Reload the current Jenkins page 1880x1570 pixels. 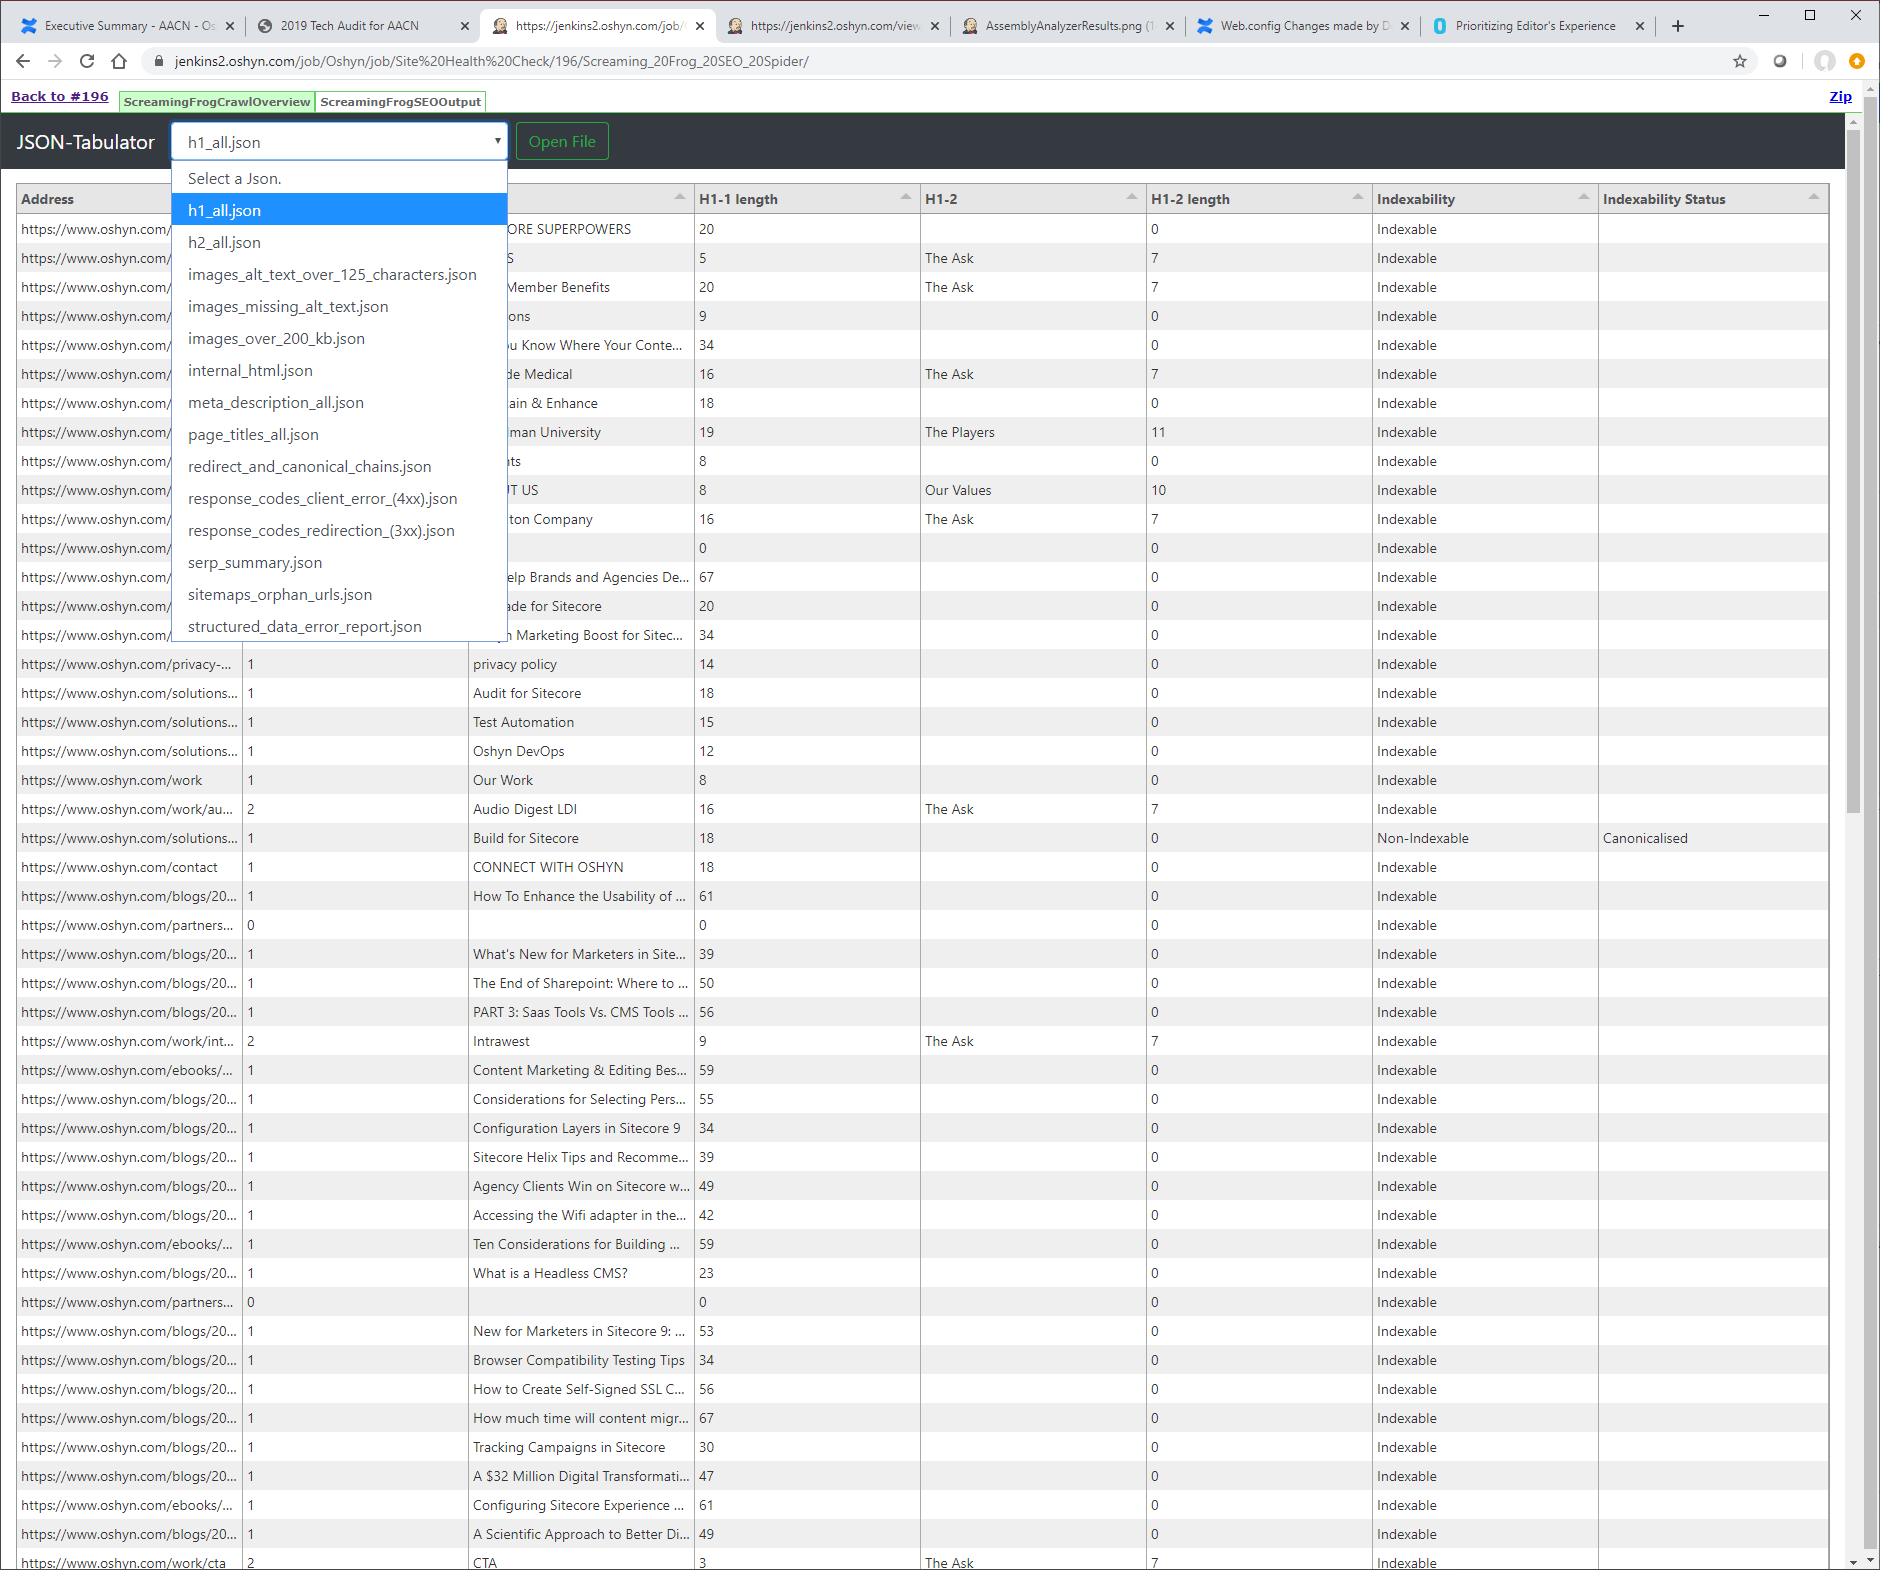pos(87,61)
